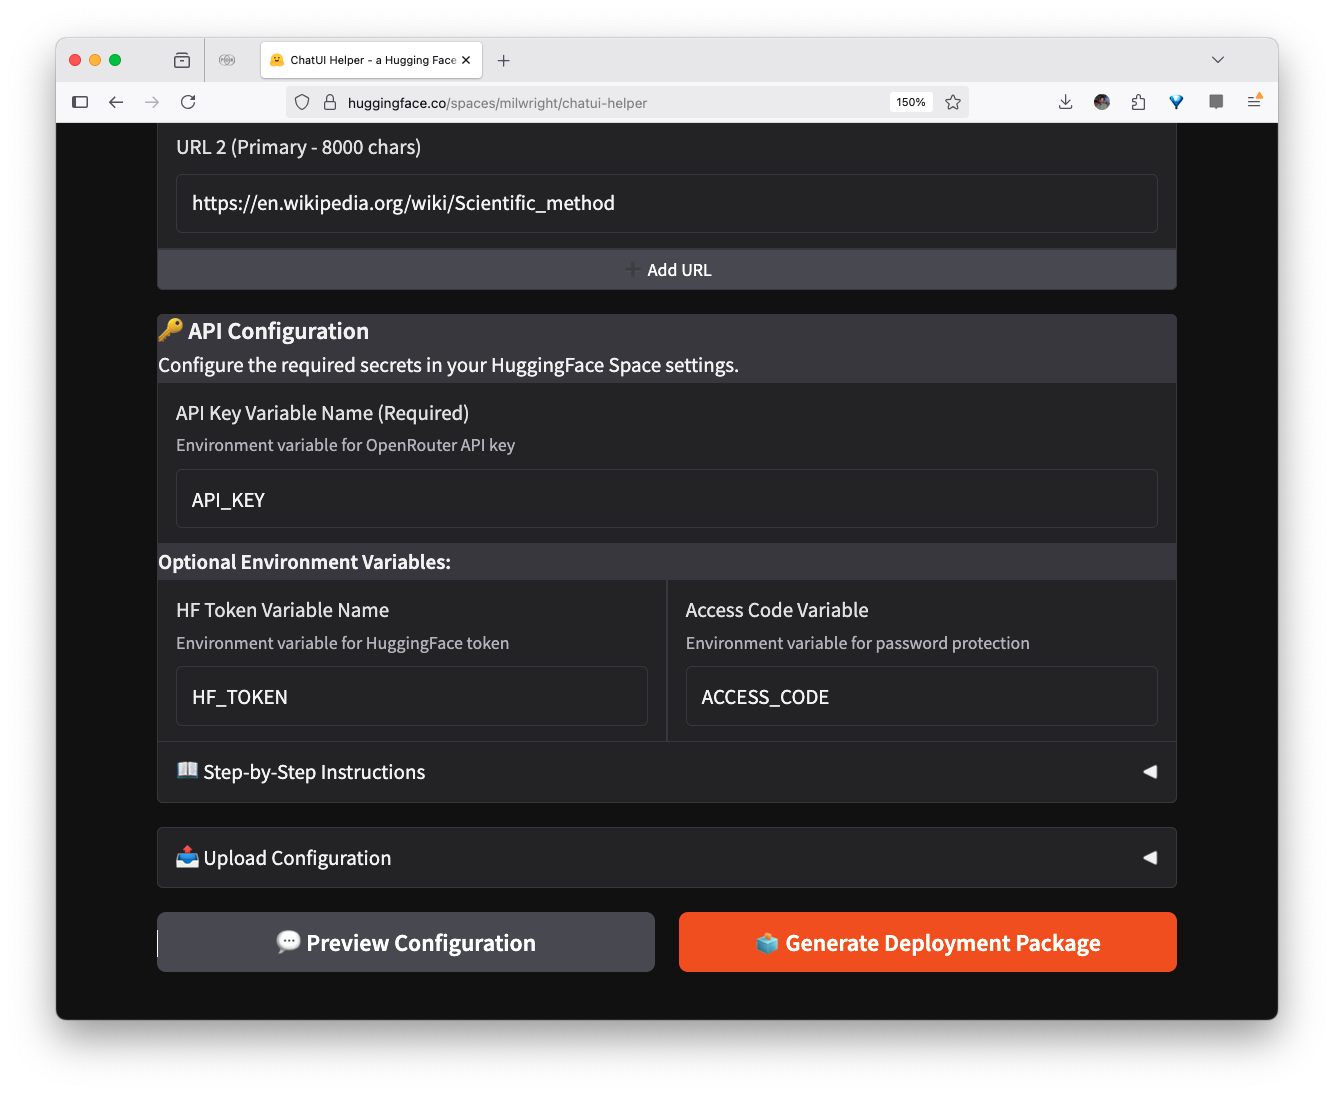Reload the page with the refresh icon
The width and height of the screenshot is (1334, 1094).
[188, 102]
